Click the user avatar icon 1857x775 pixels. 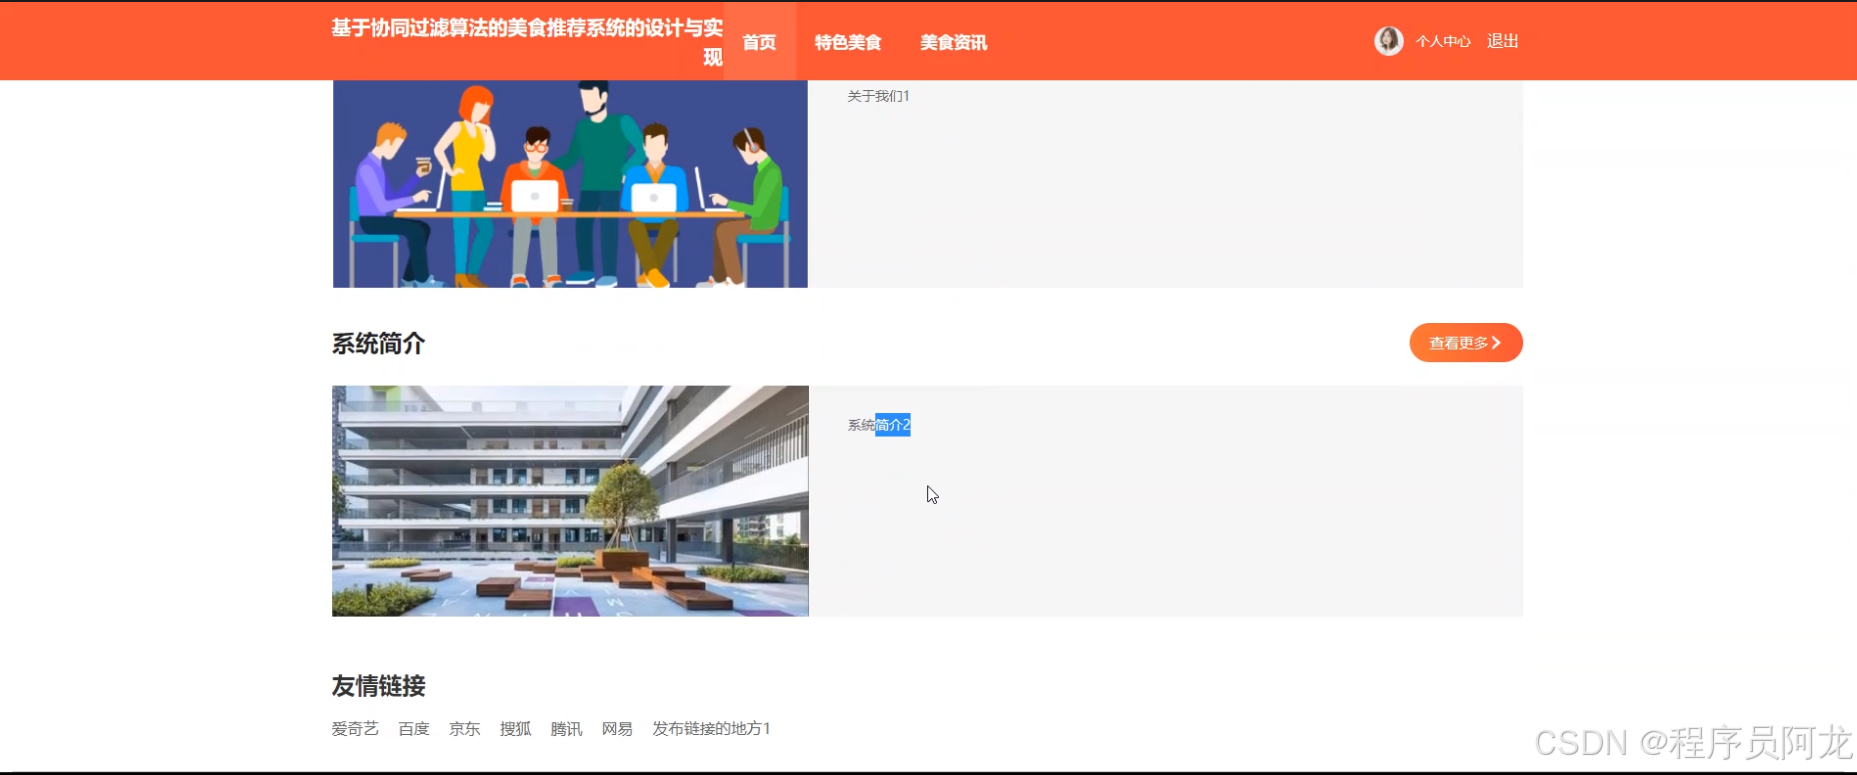1388,41
